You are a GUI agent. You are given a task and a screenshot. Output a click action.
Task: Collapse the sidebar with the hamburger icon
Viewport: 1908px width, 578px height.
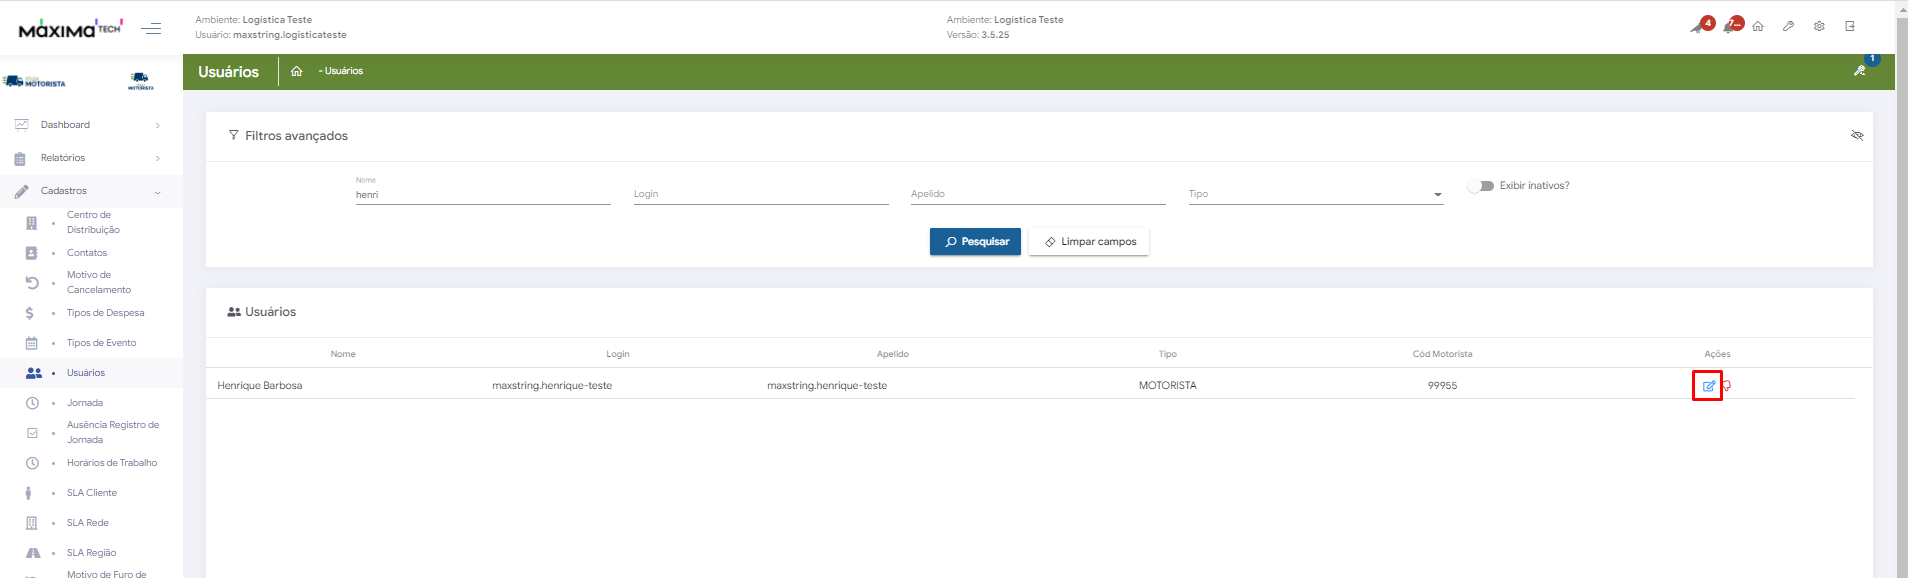(151, 29)
